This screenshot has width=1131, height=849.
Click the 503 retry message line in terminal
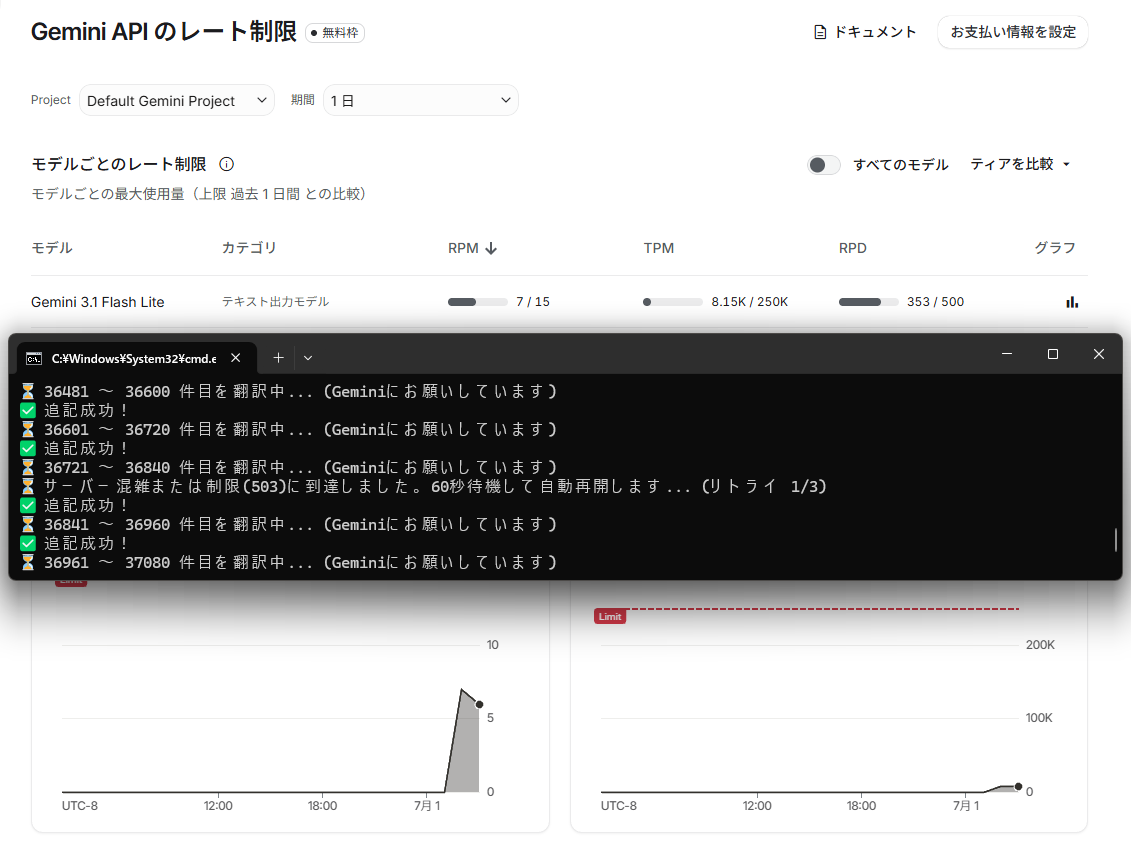coord(424,487)
